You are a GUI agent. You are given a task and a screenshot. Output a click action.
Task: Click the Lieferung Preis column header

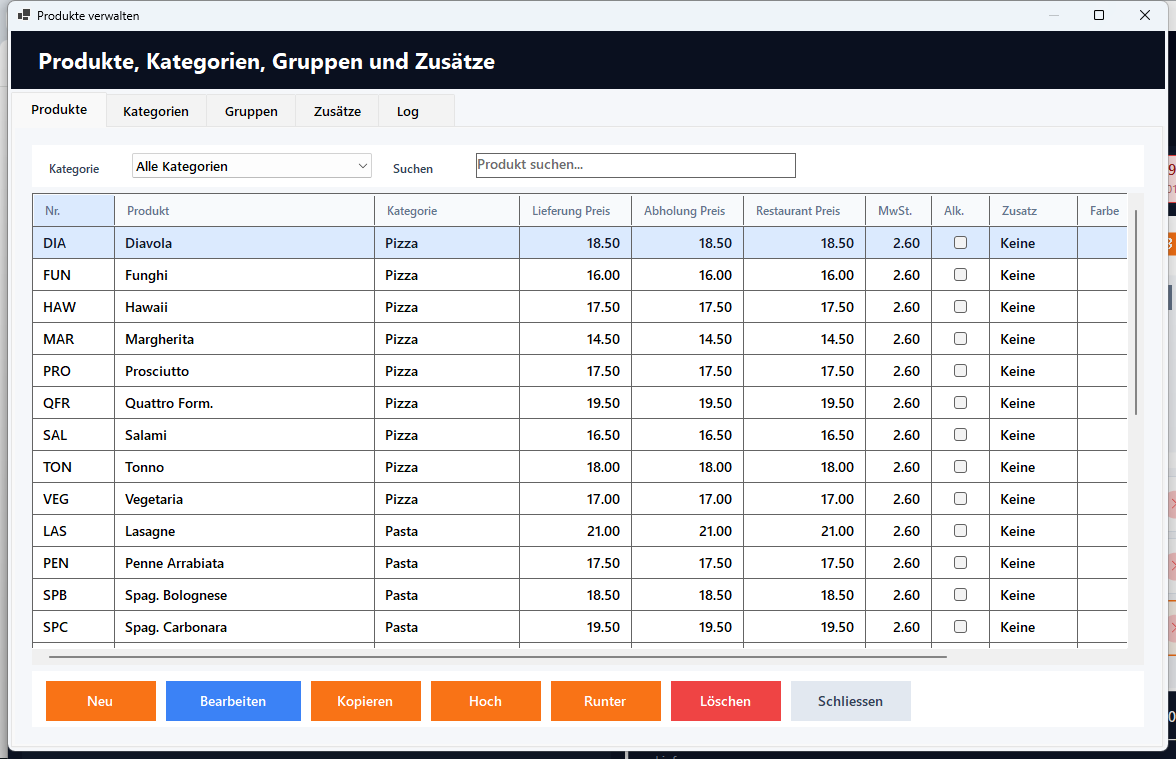click(575, 211)
